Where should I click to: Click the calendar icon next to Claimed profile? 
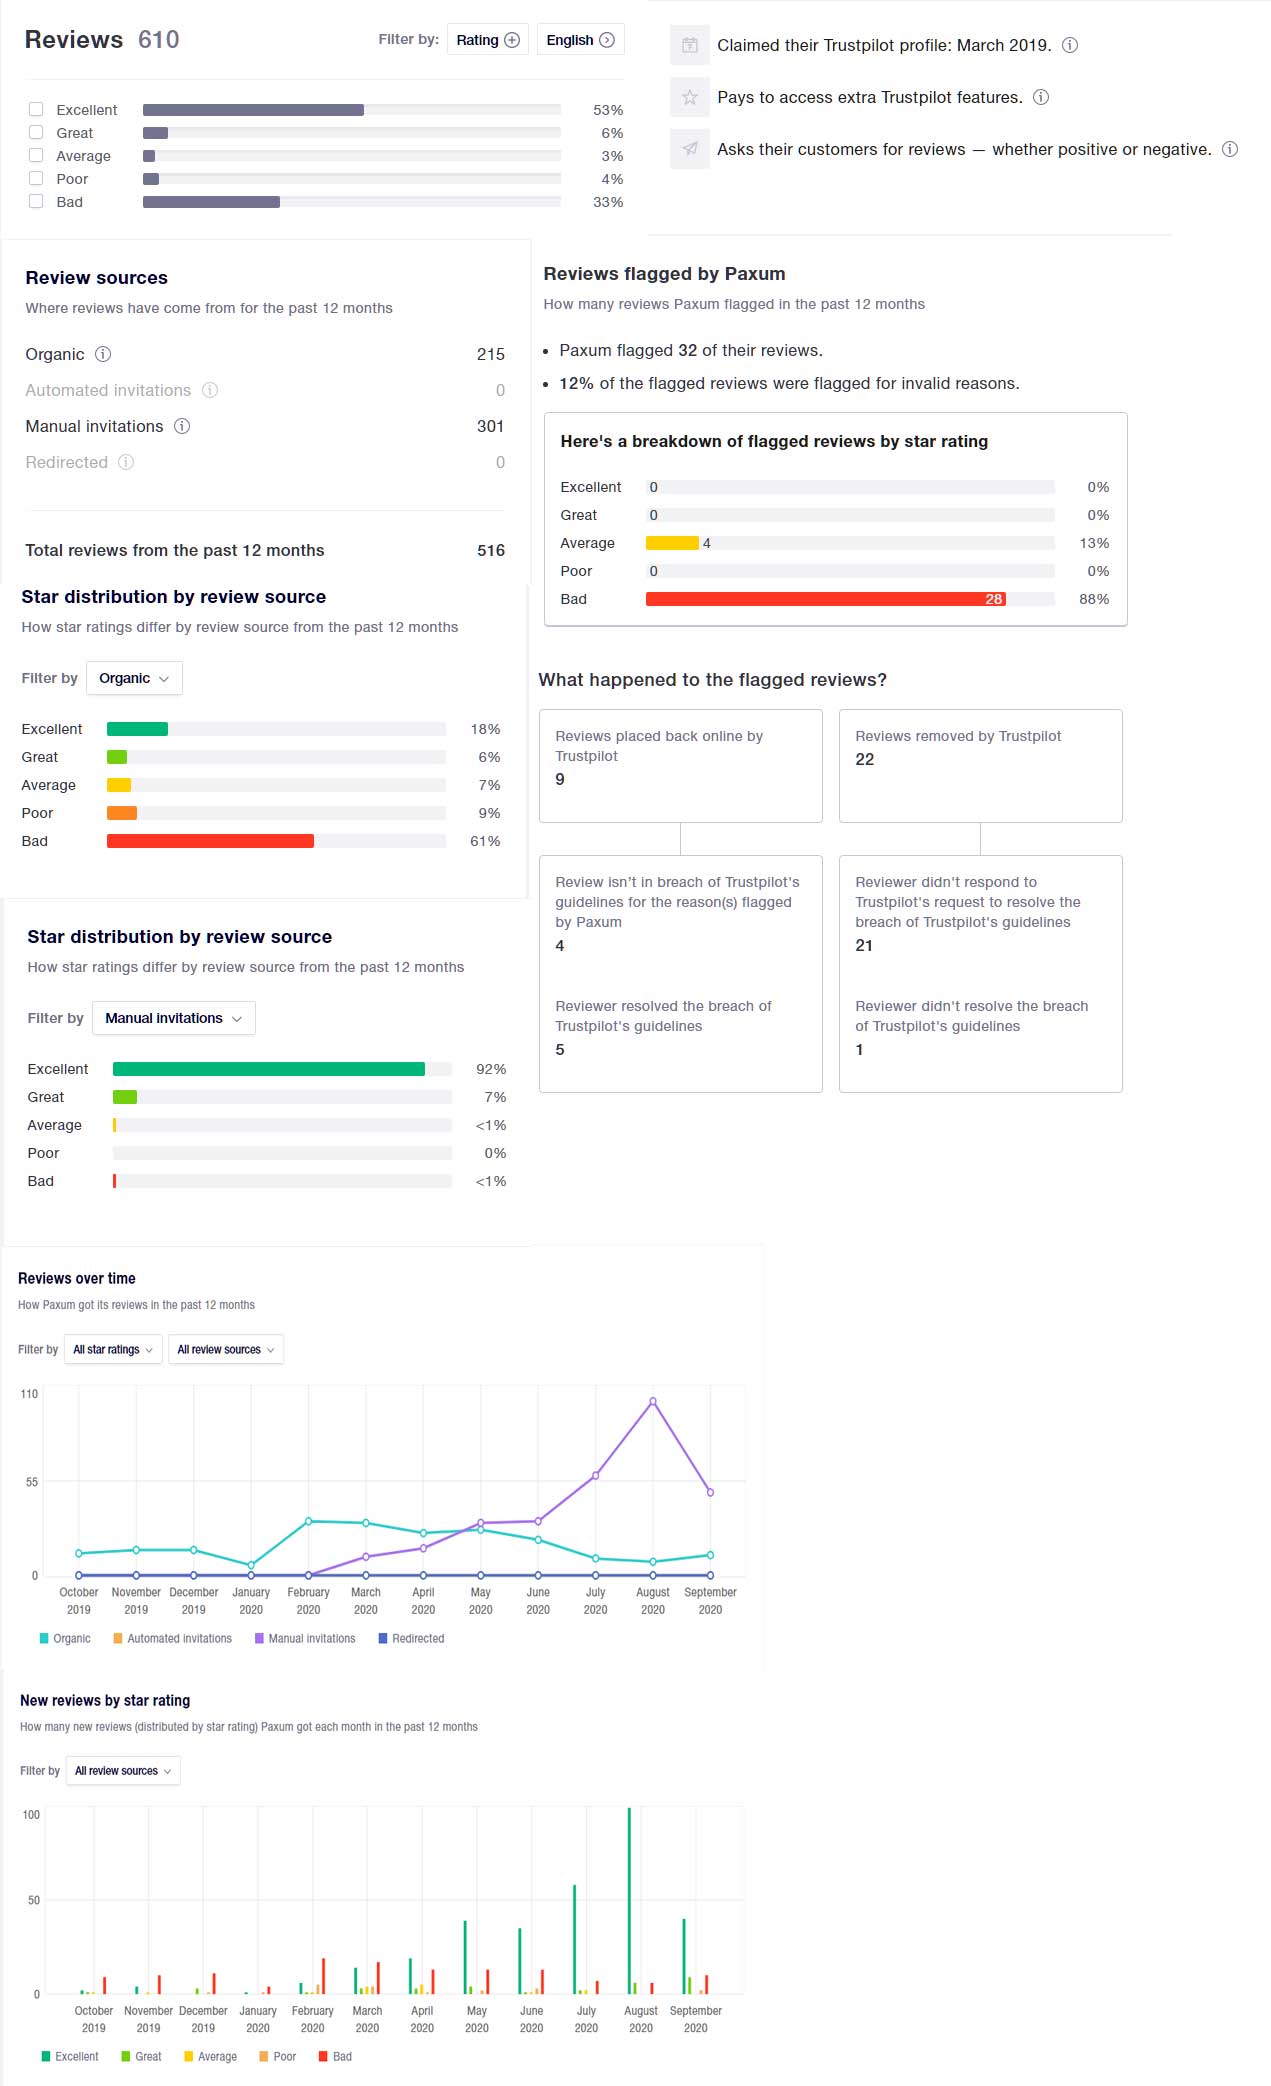click(x=690, y=45)
